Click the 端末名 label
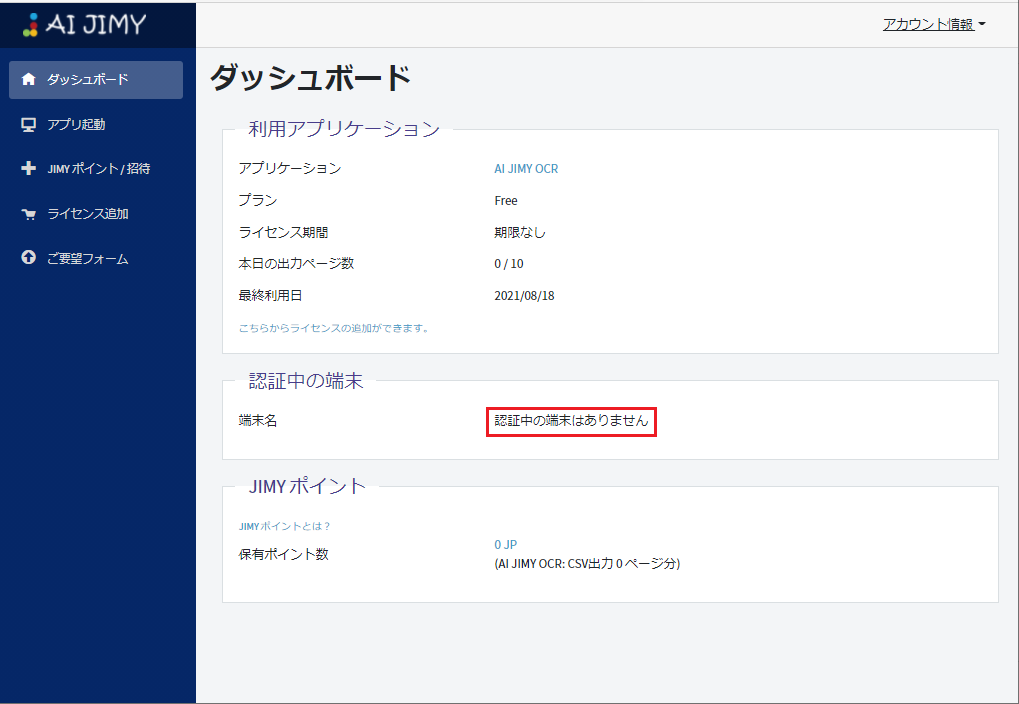 258,421
